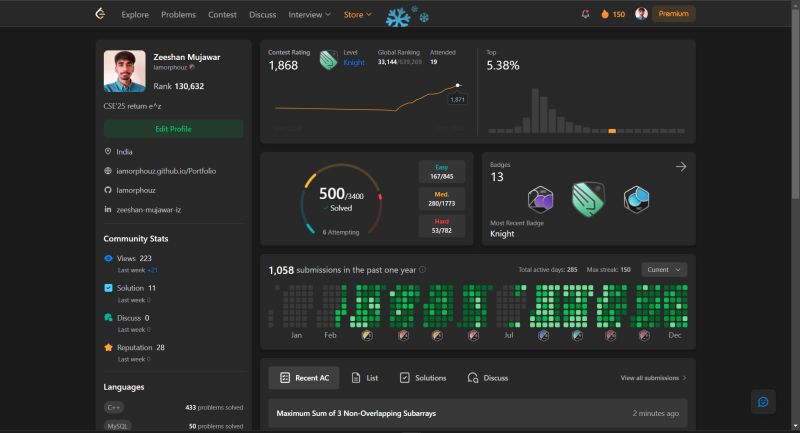Click the monthly badge under March heatmap
The width and height of the screenshot is (800, 433).
(x=367, y=336)
